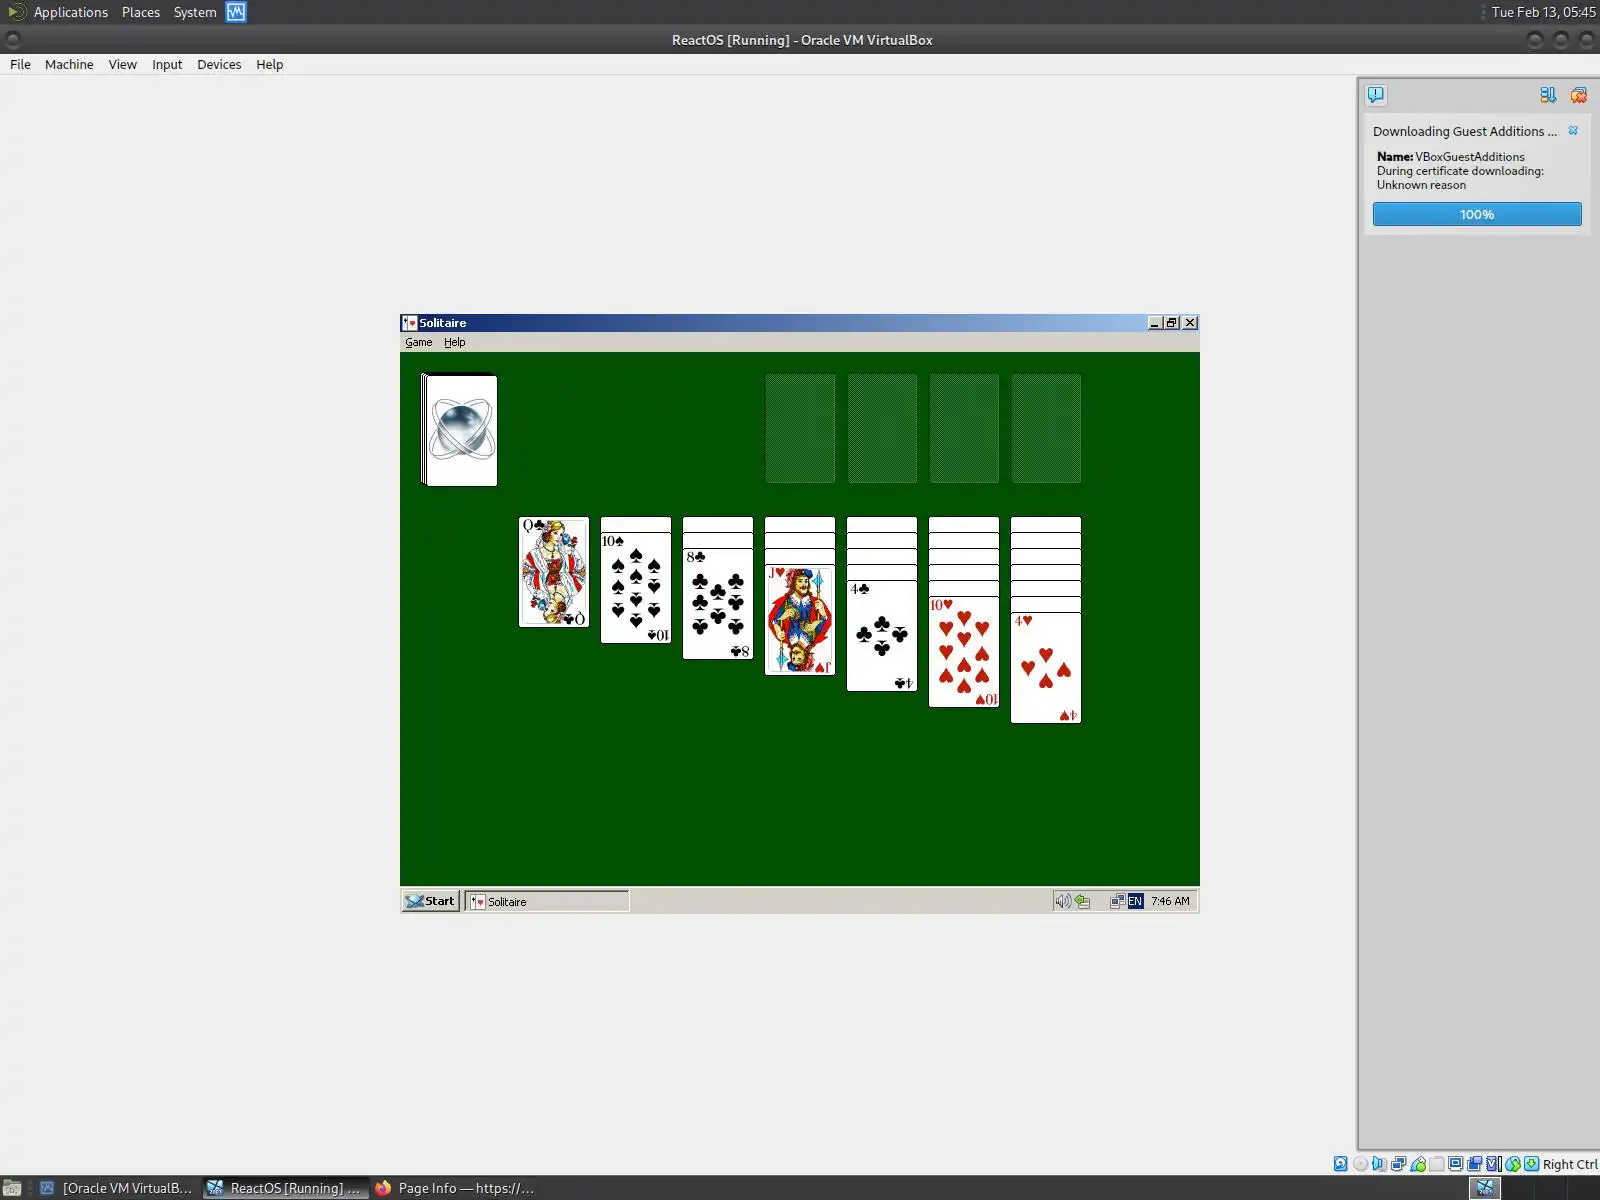Click the keyboard capture status icon
This screenshot has height=1200, width=1600.
[x=1531, y=1164]
